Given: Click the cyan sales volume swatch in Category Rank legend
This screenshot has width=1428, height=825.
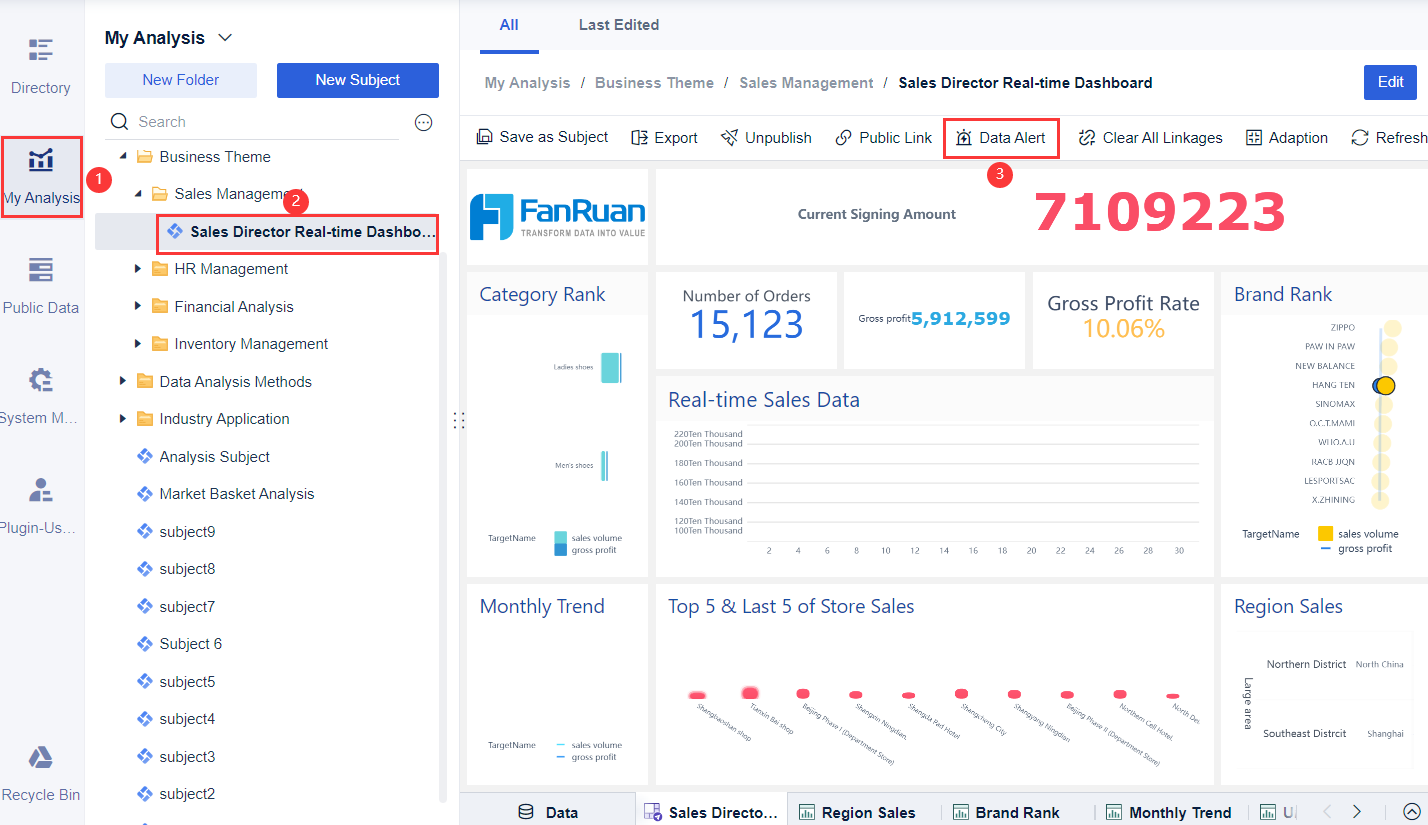Looking at the screenshot, I should coord(561,537).
